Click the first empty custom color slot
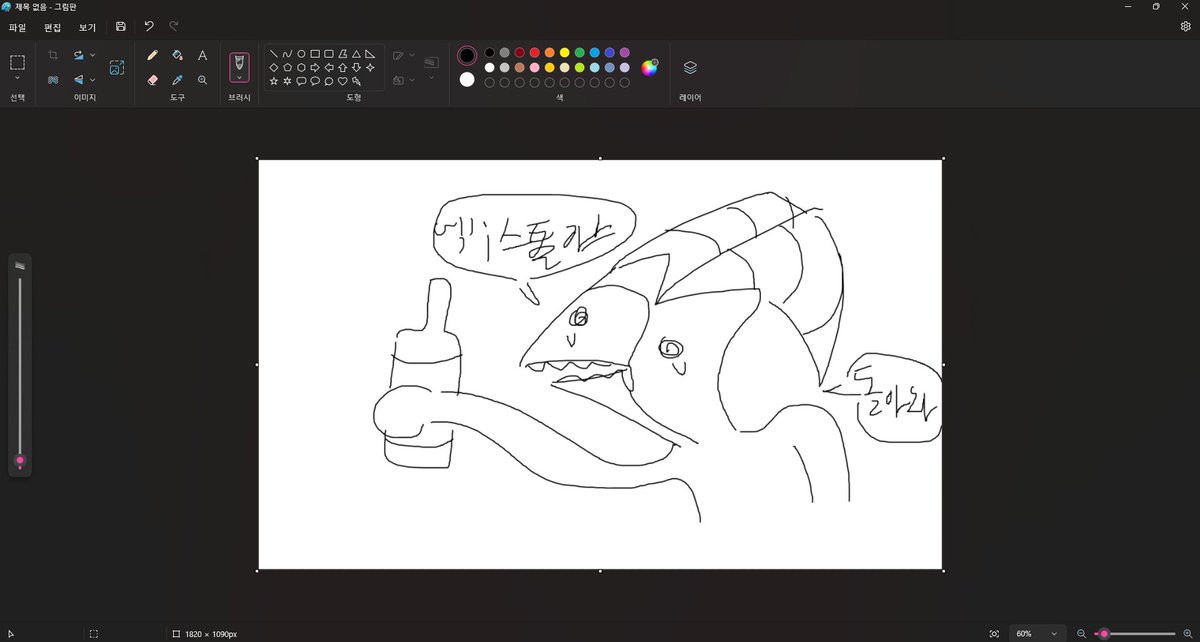Viewport: 1200px width, 642px height. pos(490,82)
